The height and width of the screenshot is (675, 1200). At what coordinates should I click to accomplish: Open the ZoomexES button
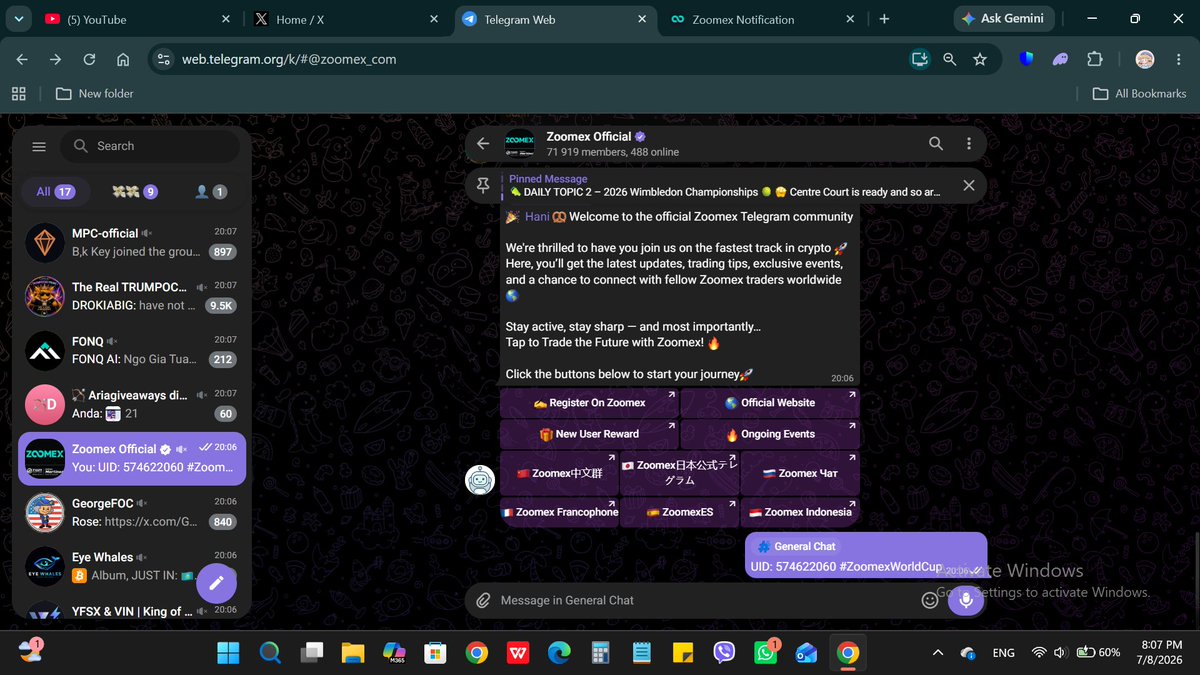click(680, 512)
